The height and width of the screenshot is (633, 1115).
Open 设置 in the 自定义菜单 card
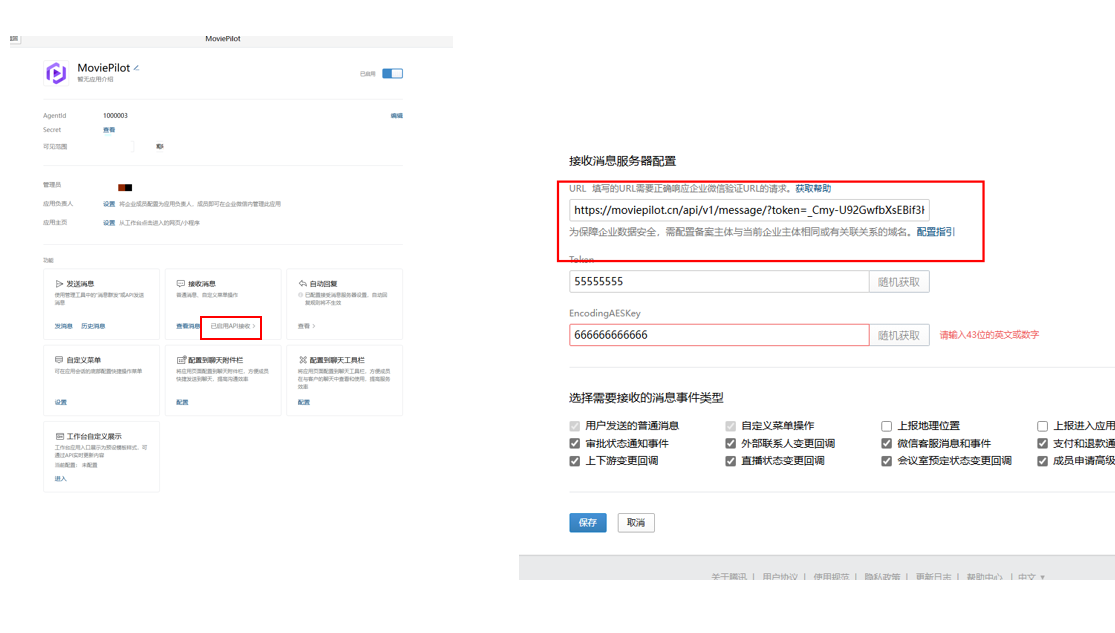pyautogui.click(x=60, y=403)
